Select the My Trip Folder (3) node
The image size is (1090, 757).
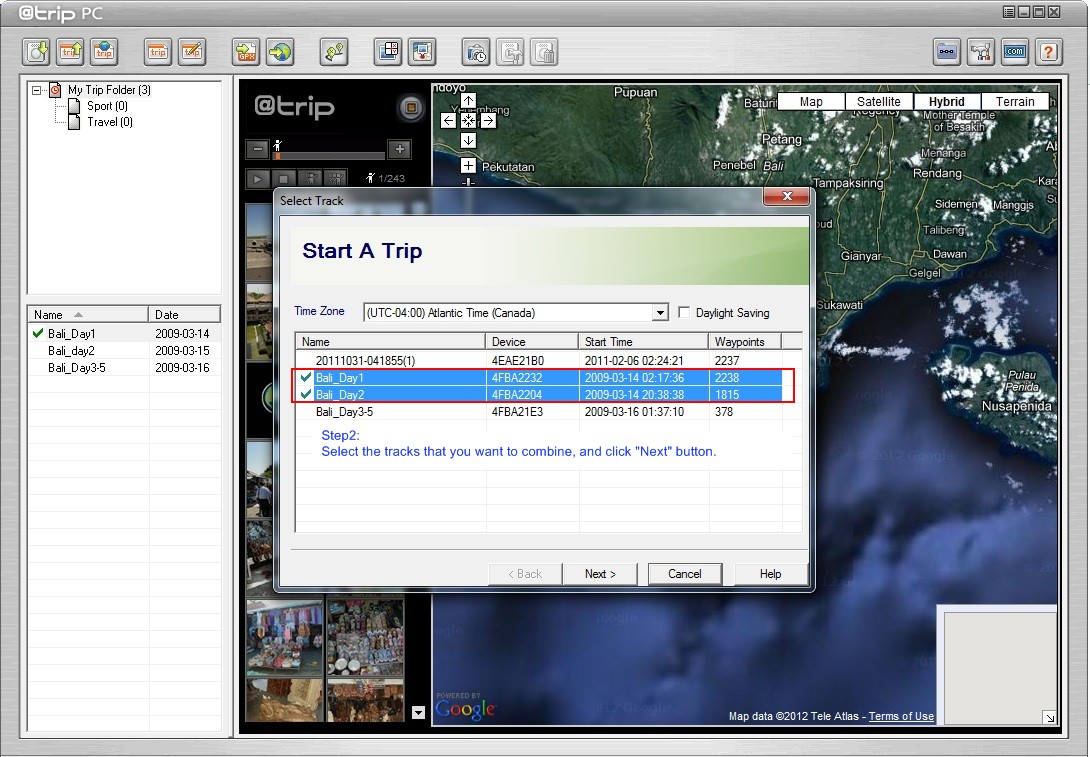(109, 90)
